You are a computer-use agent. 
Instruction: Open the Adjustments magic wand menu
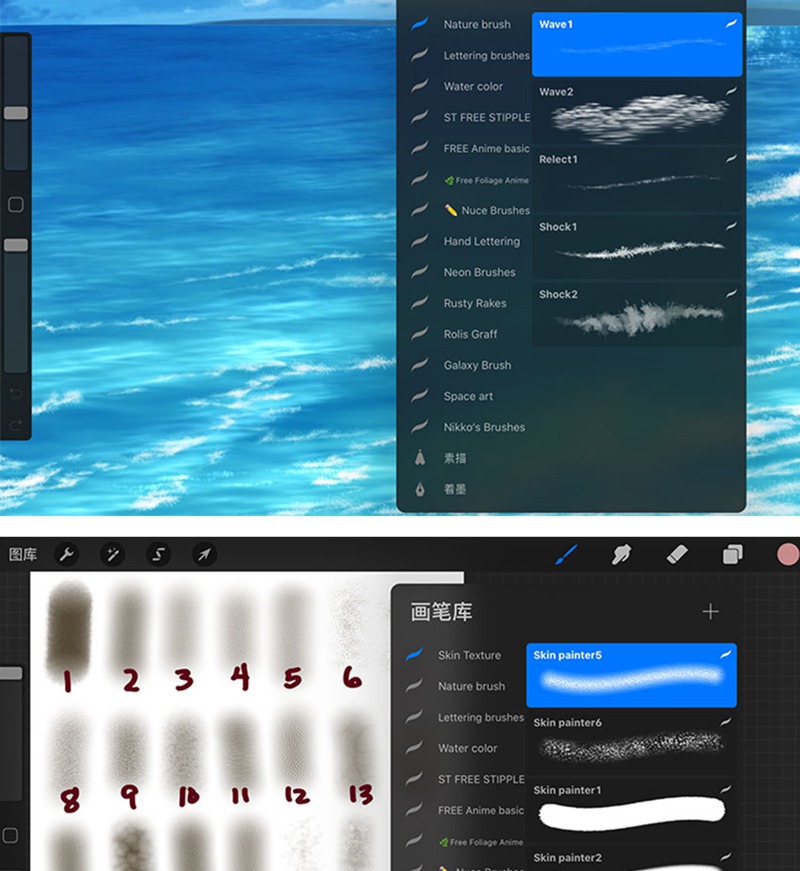(113, 554)
